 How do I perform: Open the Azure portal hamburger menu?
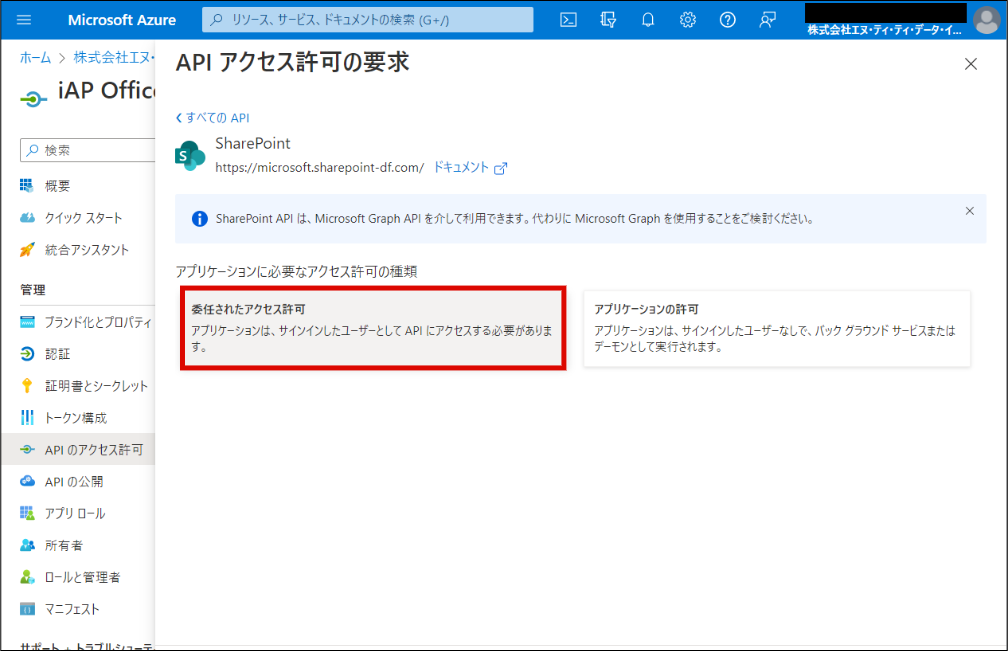coord(24,20)
